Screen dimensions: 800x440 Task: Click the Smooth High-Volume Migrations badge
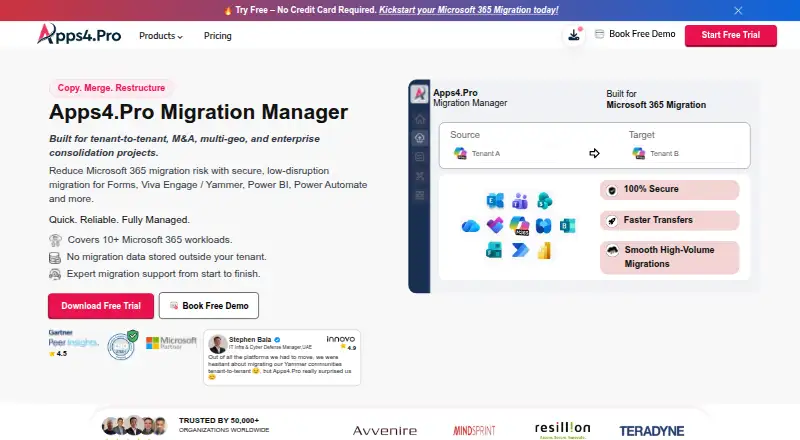click(669, 257)
